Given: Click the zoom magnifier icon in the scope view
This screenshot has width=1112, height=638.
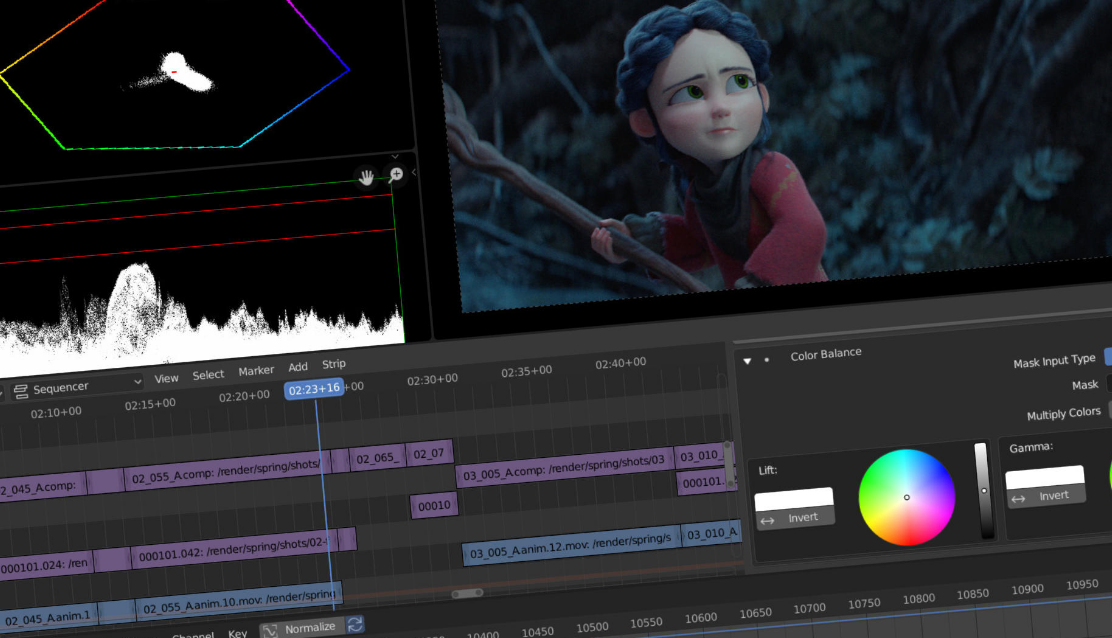Looking at the screenshot, I should [x=396, y=175].
